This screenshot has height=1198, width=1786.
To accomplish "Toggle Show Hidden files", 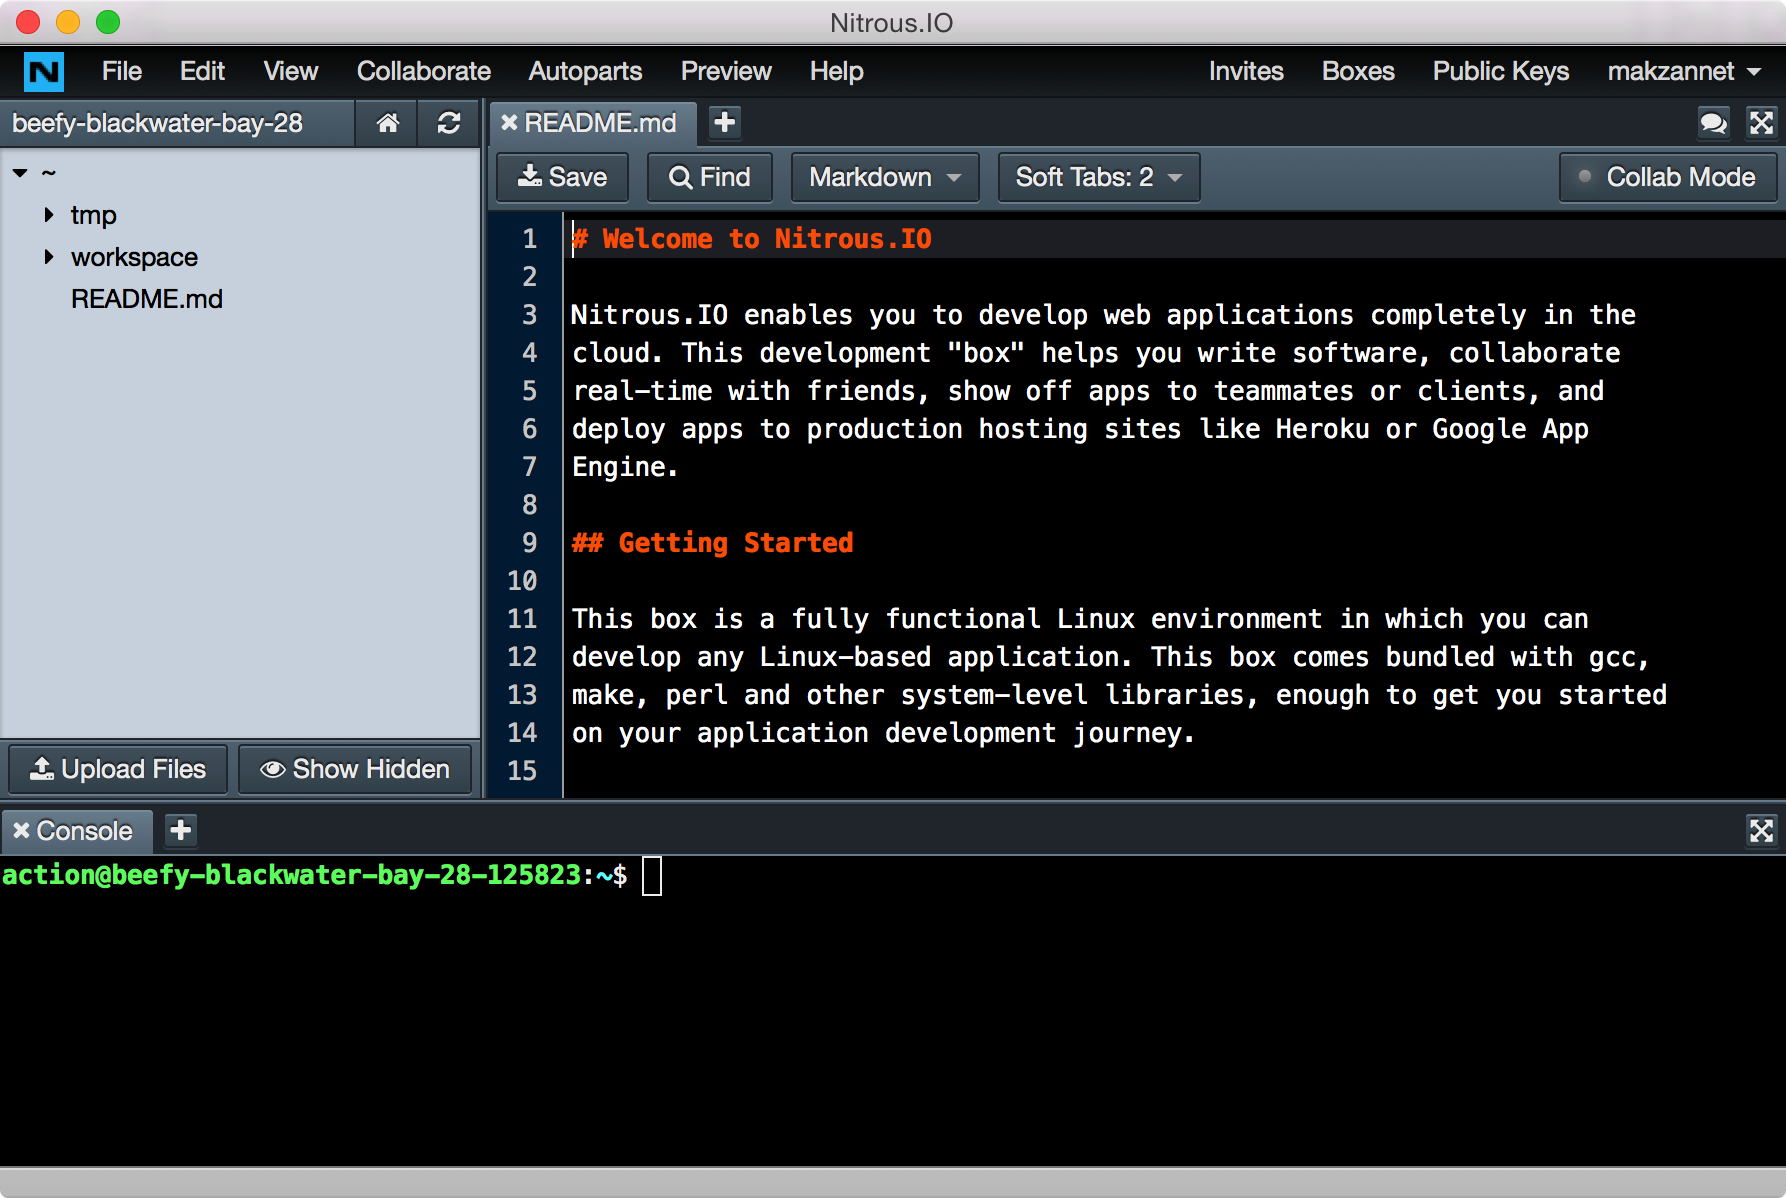I will point(355,769).
